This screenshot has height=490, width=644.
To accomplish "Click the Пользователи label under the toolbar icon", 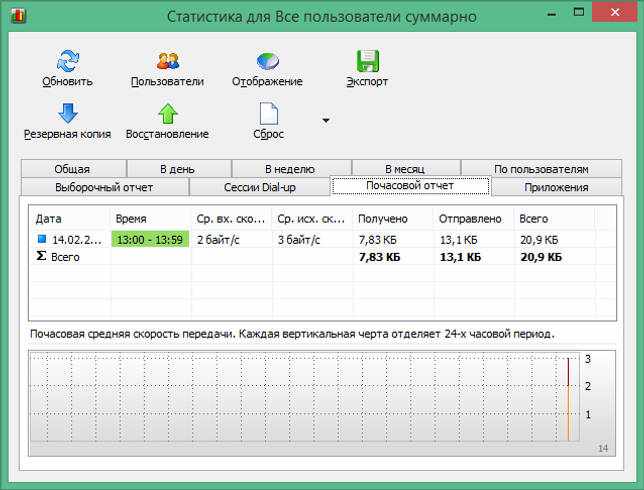I will (x=168, y=81).
